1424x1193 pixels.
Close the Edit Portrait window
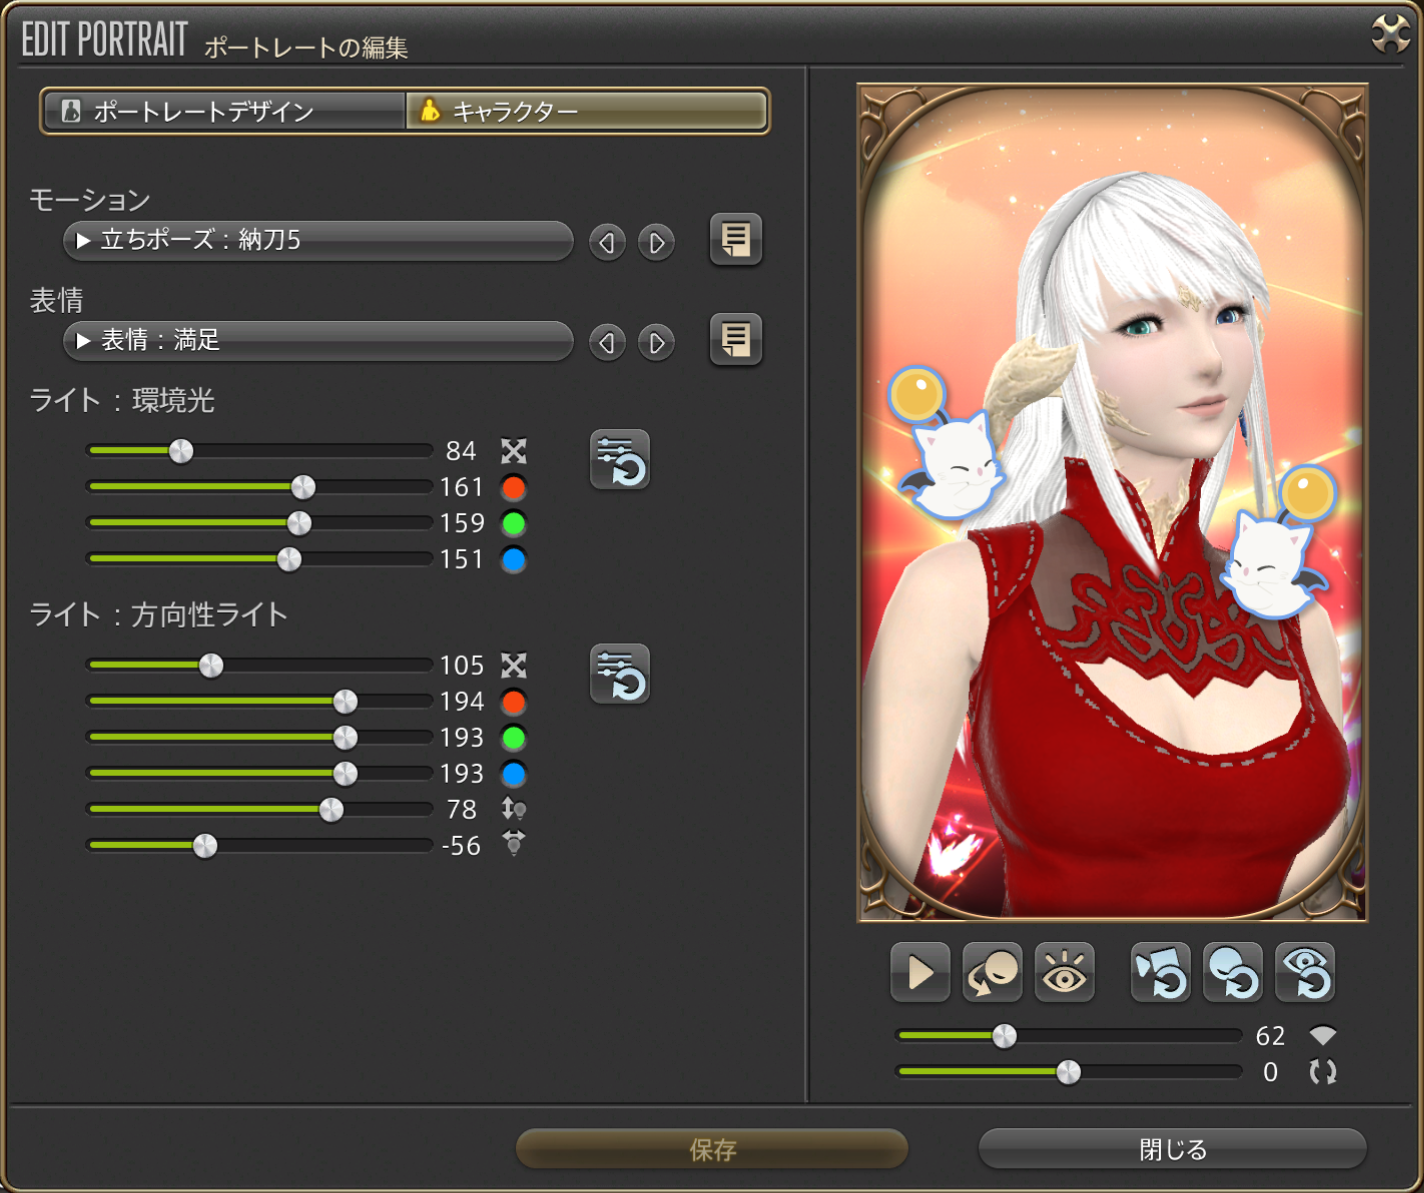1390,34
